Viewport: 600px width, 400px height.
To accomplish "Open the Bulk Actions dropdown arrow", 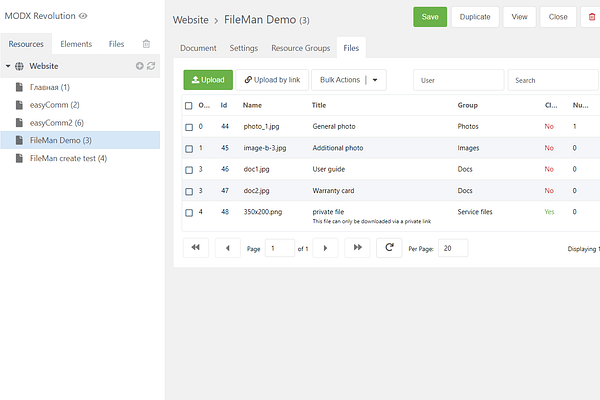I will (375, 80).
